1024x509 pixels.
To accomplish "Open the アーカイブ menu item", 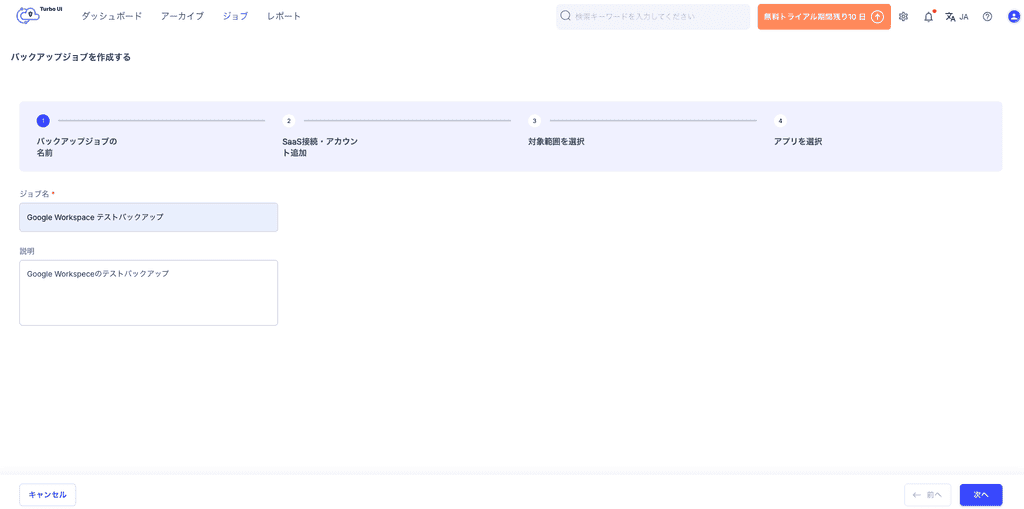I will [182, 16].
